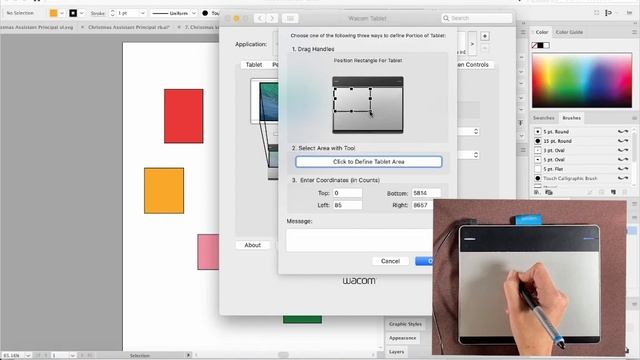Open the fill color swatch in control bar
The image size is (640, 360).
(53, 13)
